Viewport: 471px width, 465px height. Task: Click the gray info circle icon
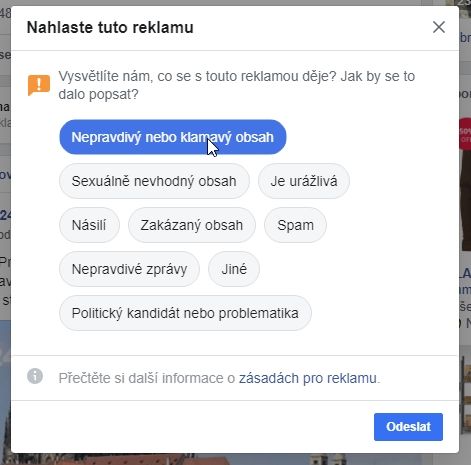point(35,376)
